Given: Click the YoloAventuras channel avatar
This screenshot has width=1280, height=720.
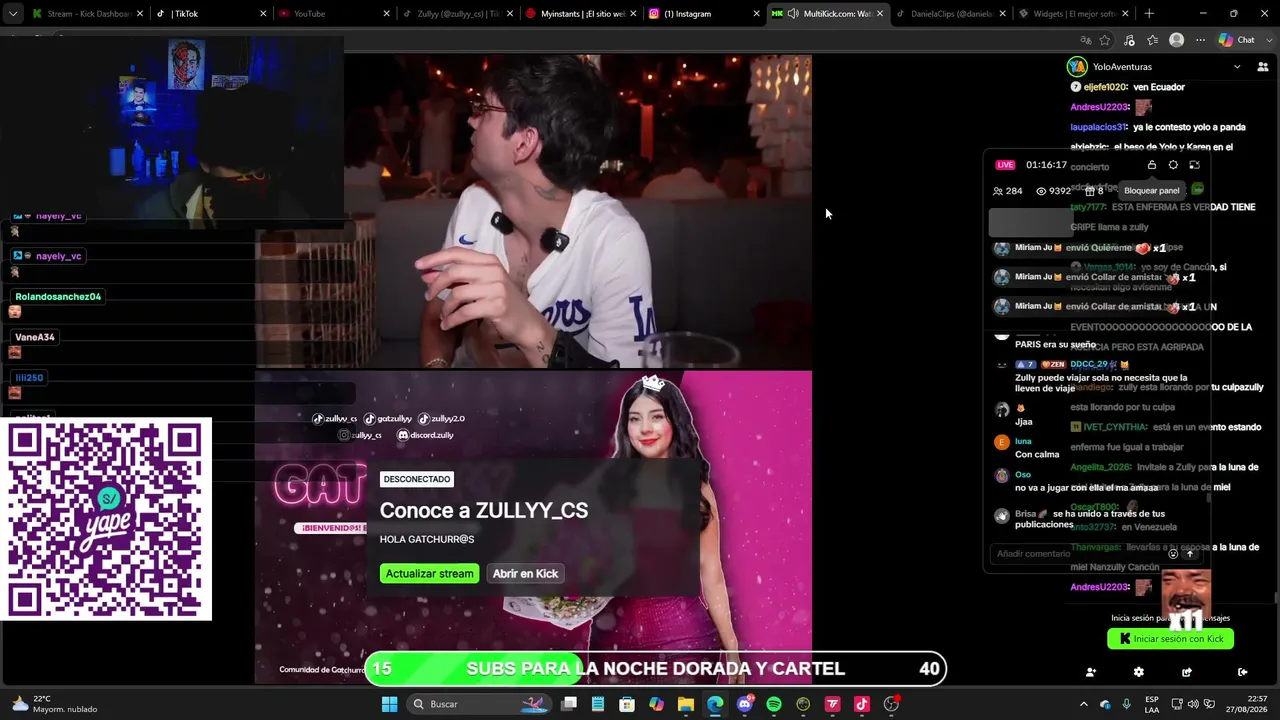Looking at the screenshot, I should pos(1077,67).
